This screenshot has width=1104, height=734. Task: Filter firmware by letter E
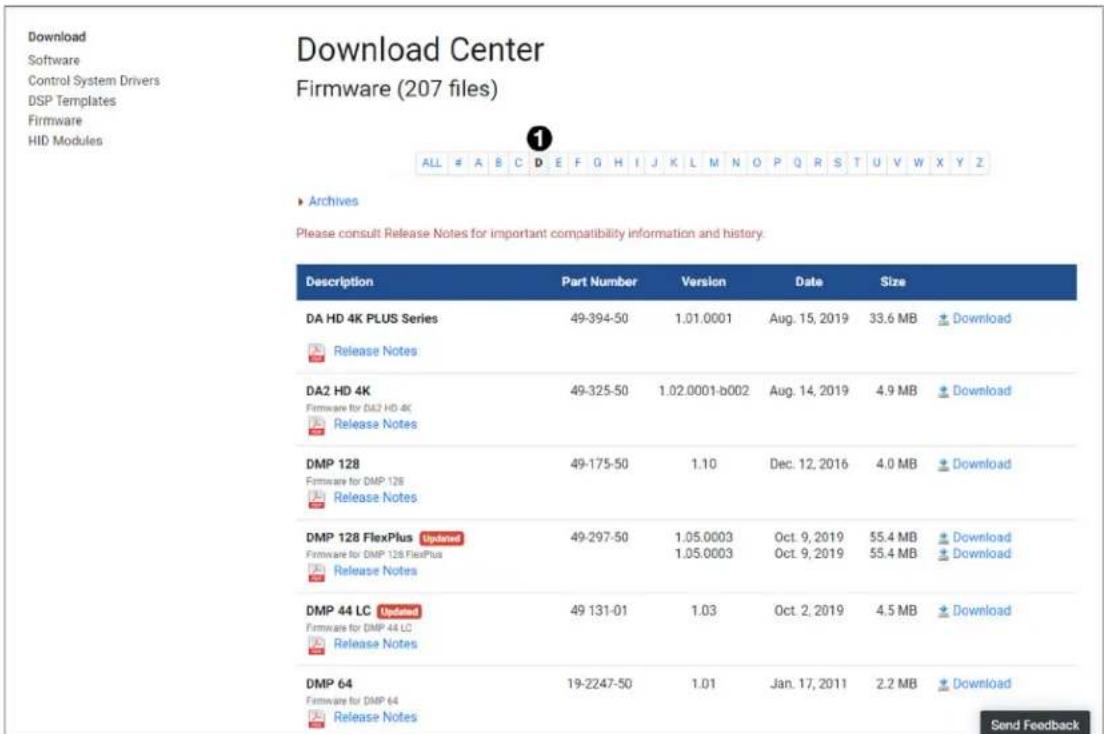pos(558,163)
